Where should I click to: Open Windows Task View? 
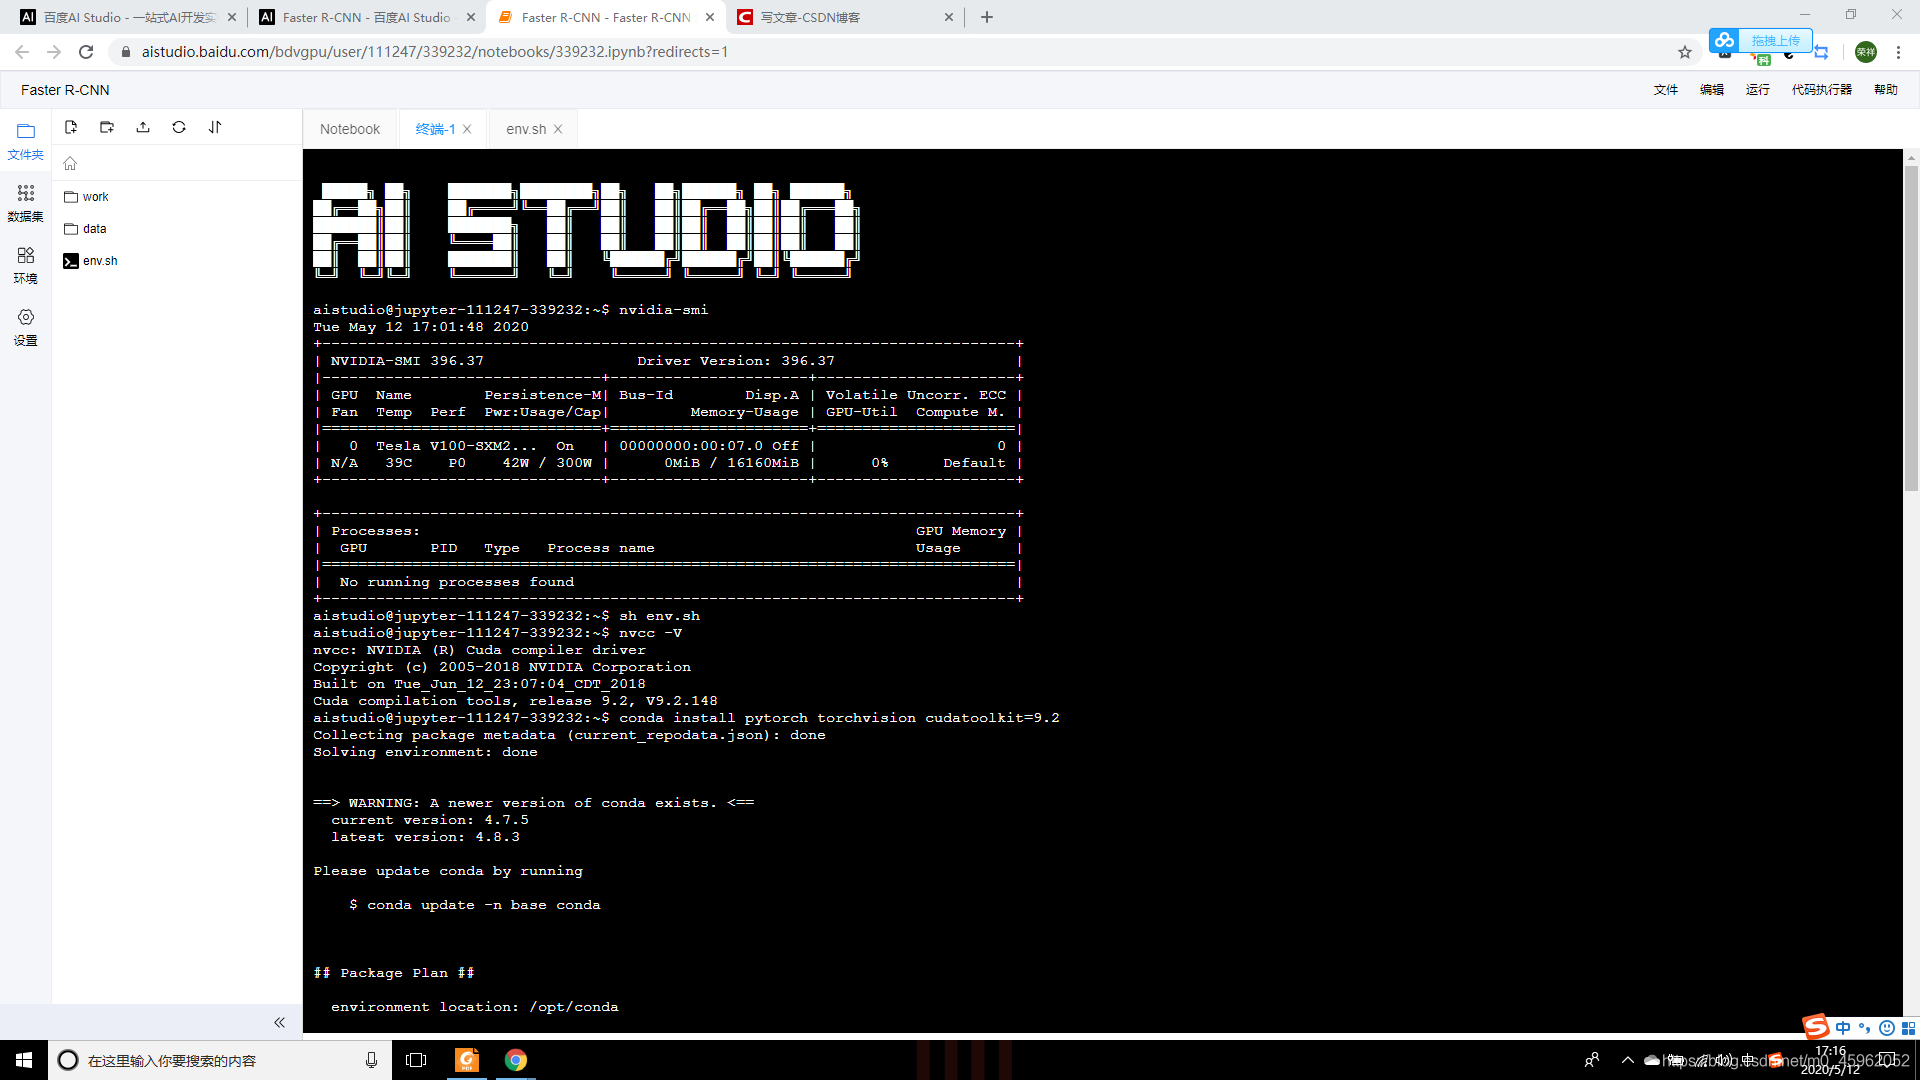[416, 1060]
